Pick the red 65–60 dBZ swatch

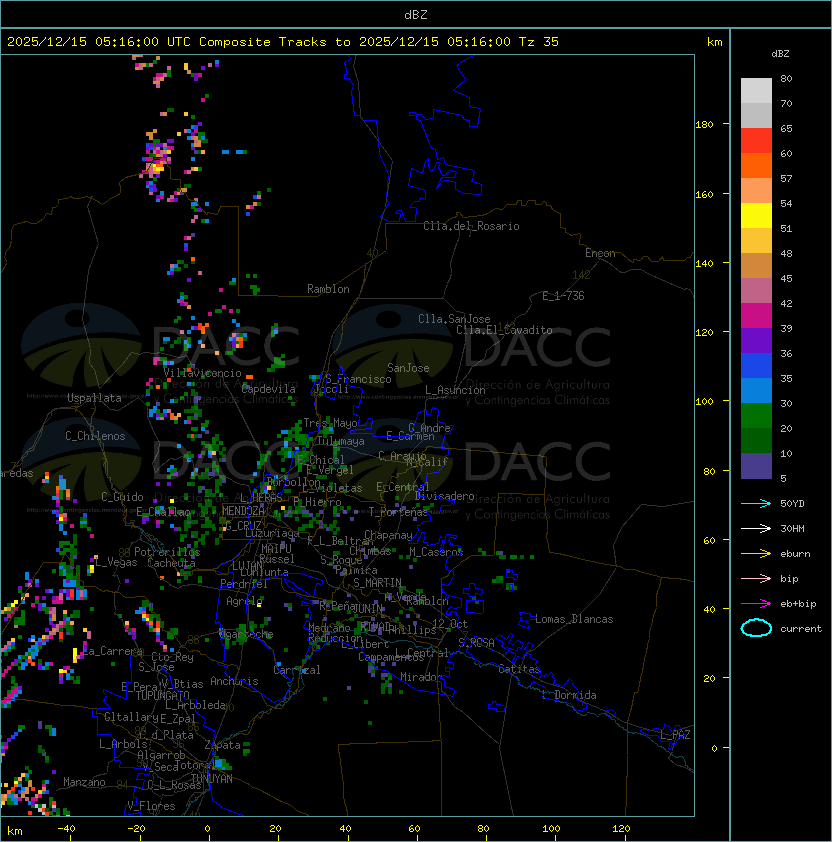click(x=756, y=141)
